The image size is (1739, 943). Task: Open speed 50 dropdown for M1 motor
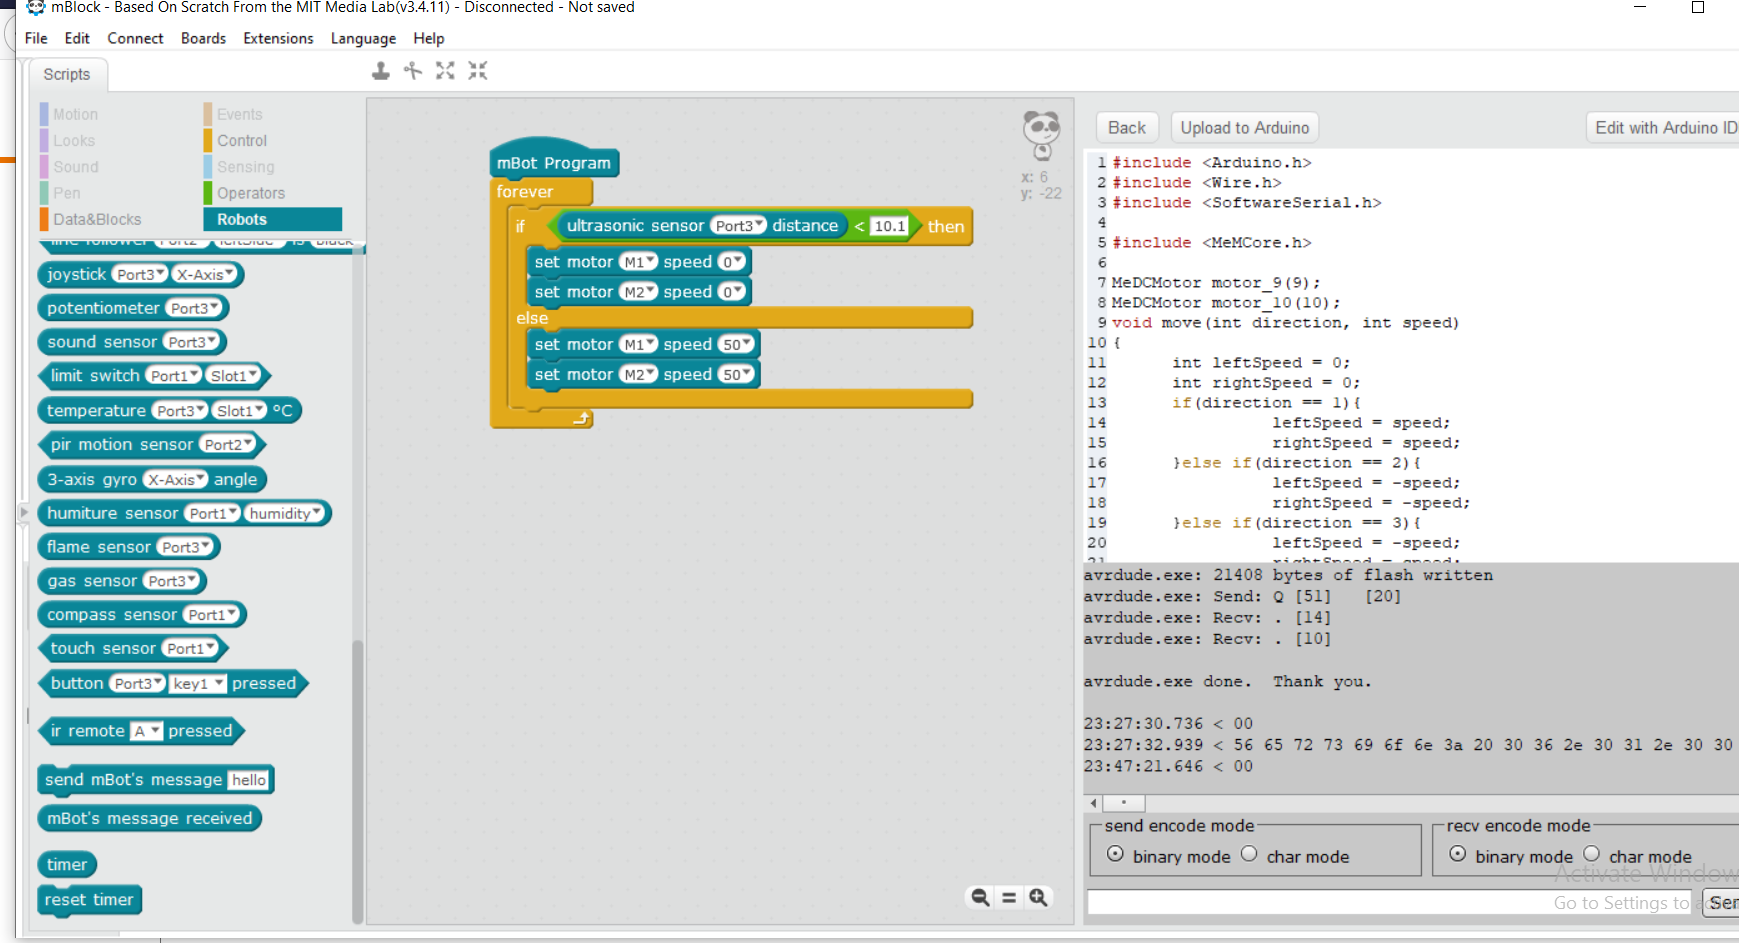(735, 345)
